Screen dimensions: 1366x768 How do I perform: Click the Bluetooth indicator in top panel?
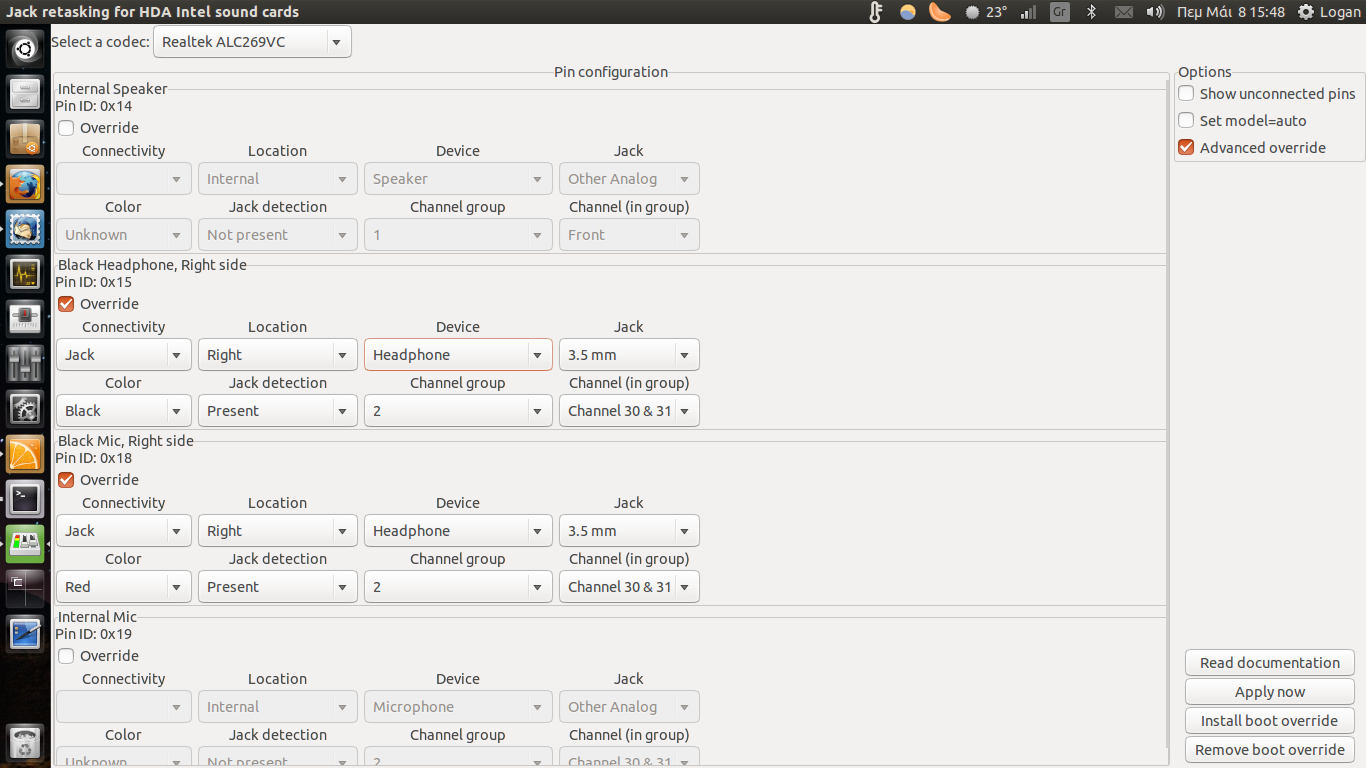pyautogui.click(x=1092, y=12)
